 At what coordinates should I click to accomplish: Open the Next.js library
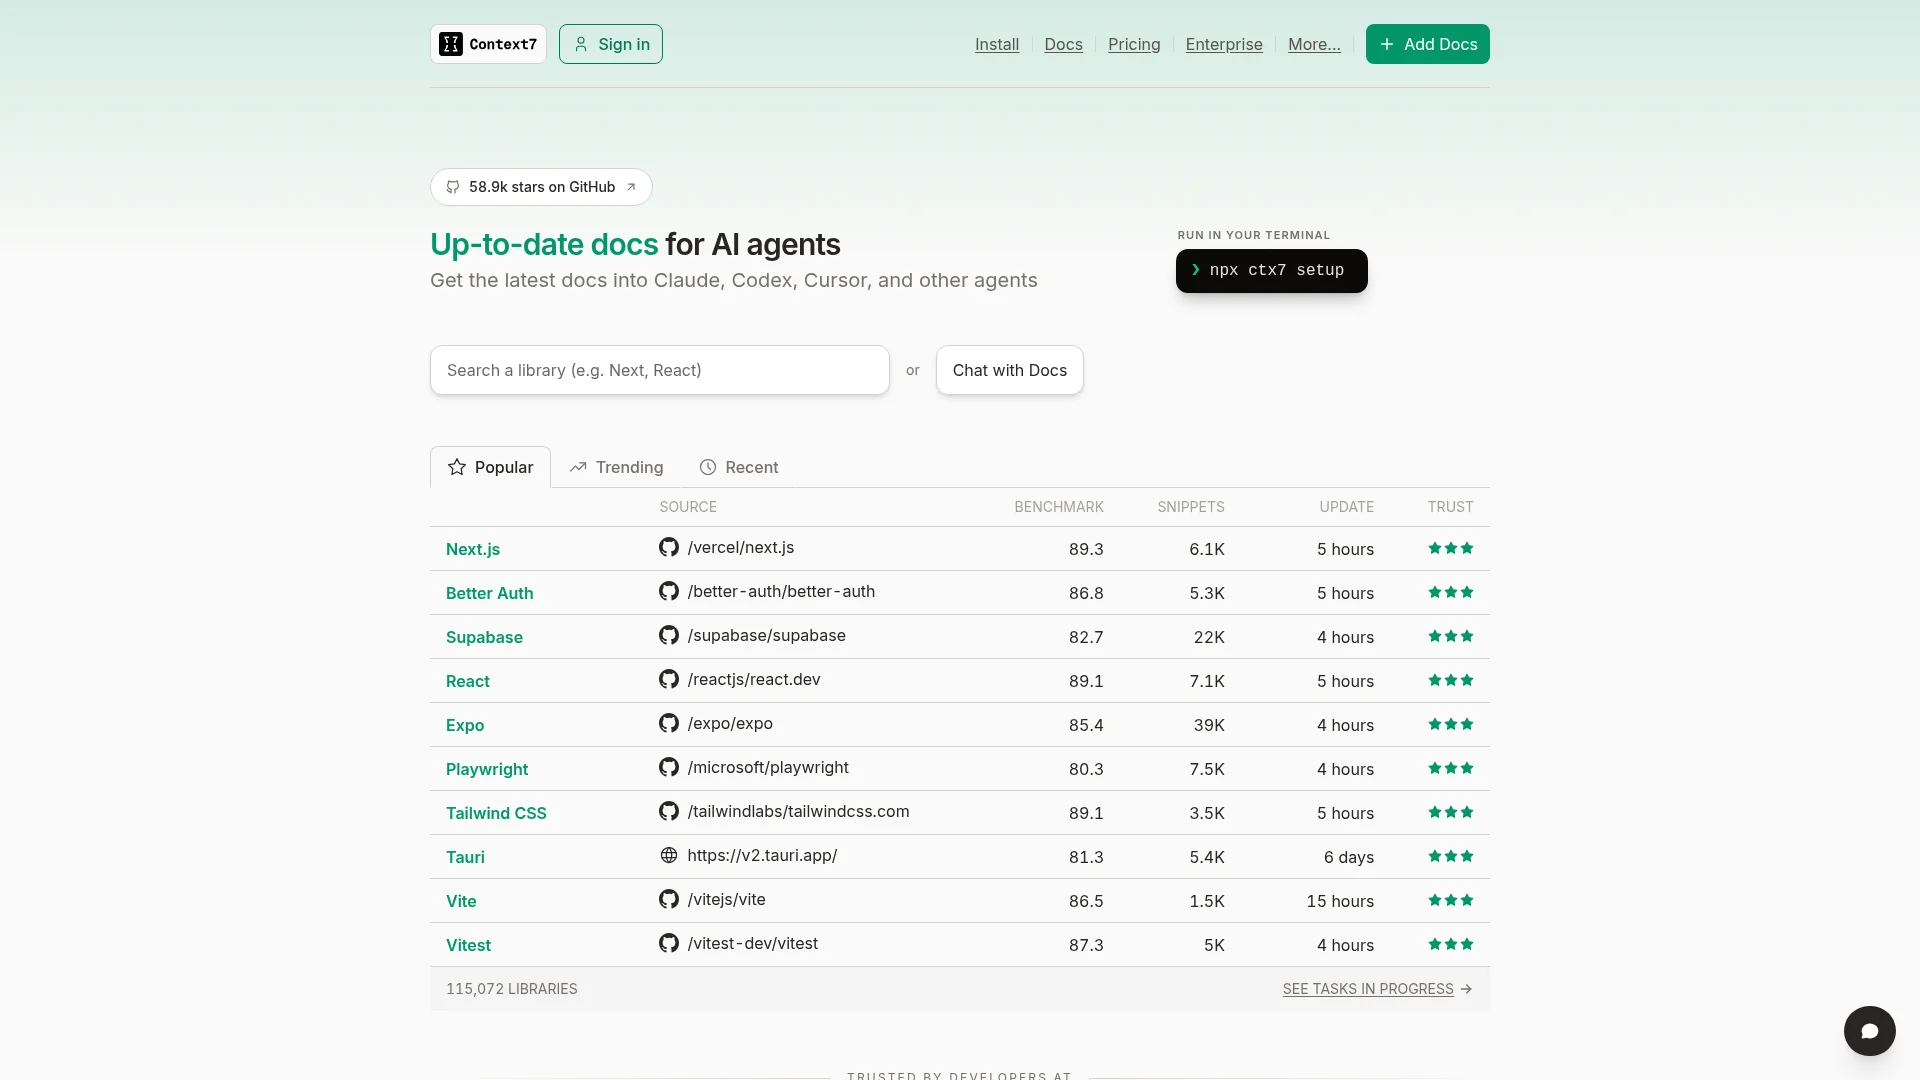click(473, 549)
